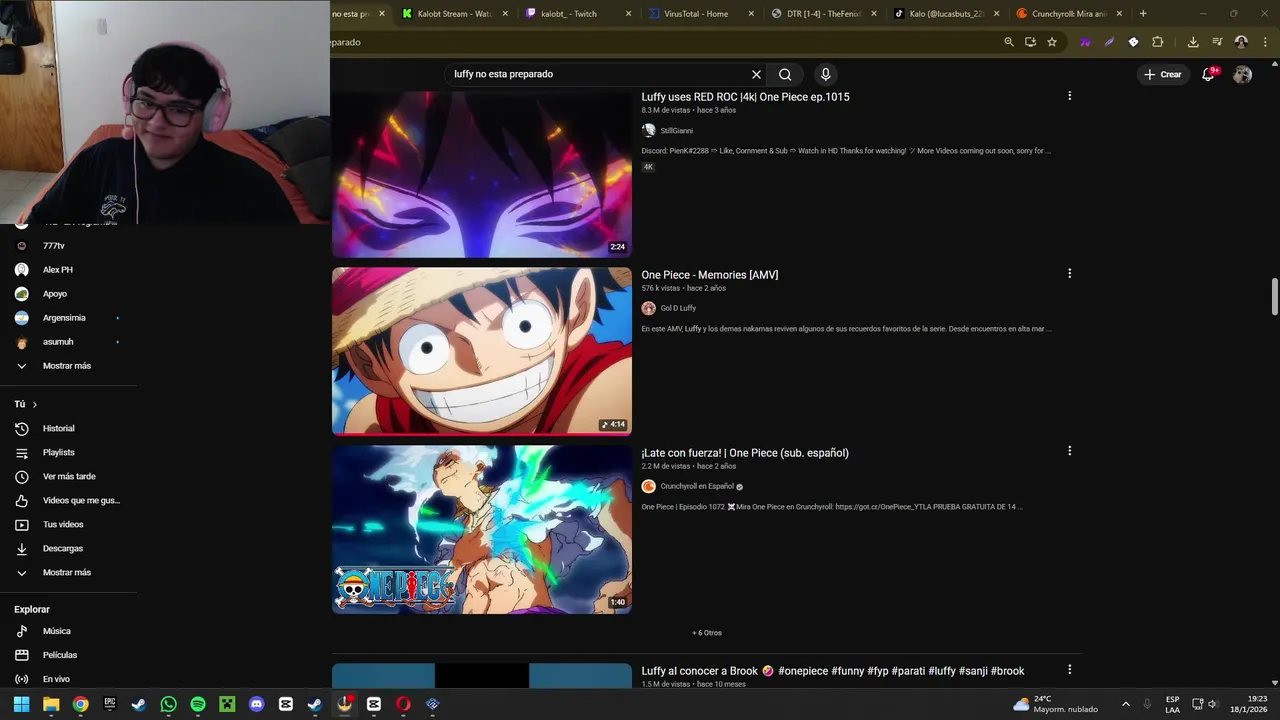Open Crunchyroll en Español channel

(697, 486)
